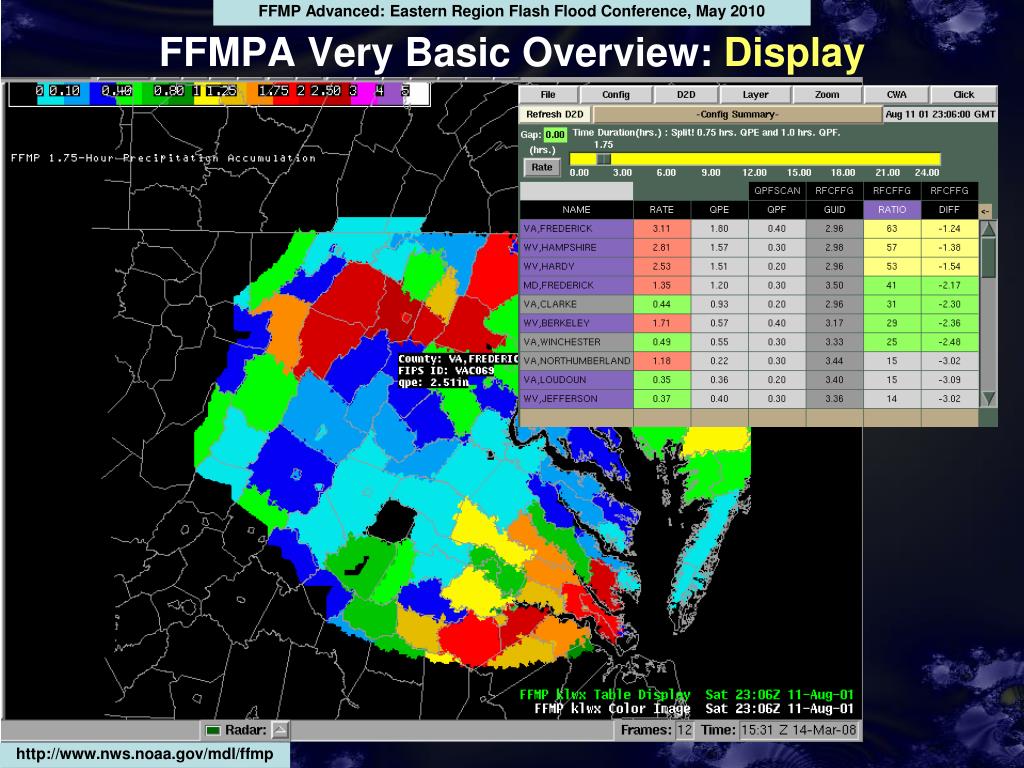
Task: Sort table by QPE column header
Action: coord(719,210)
